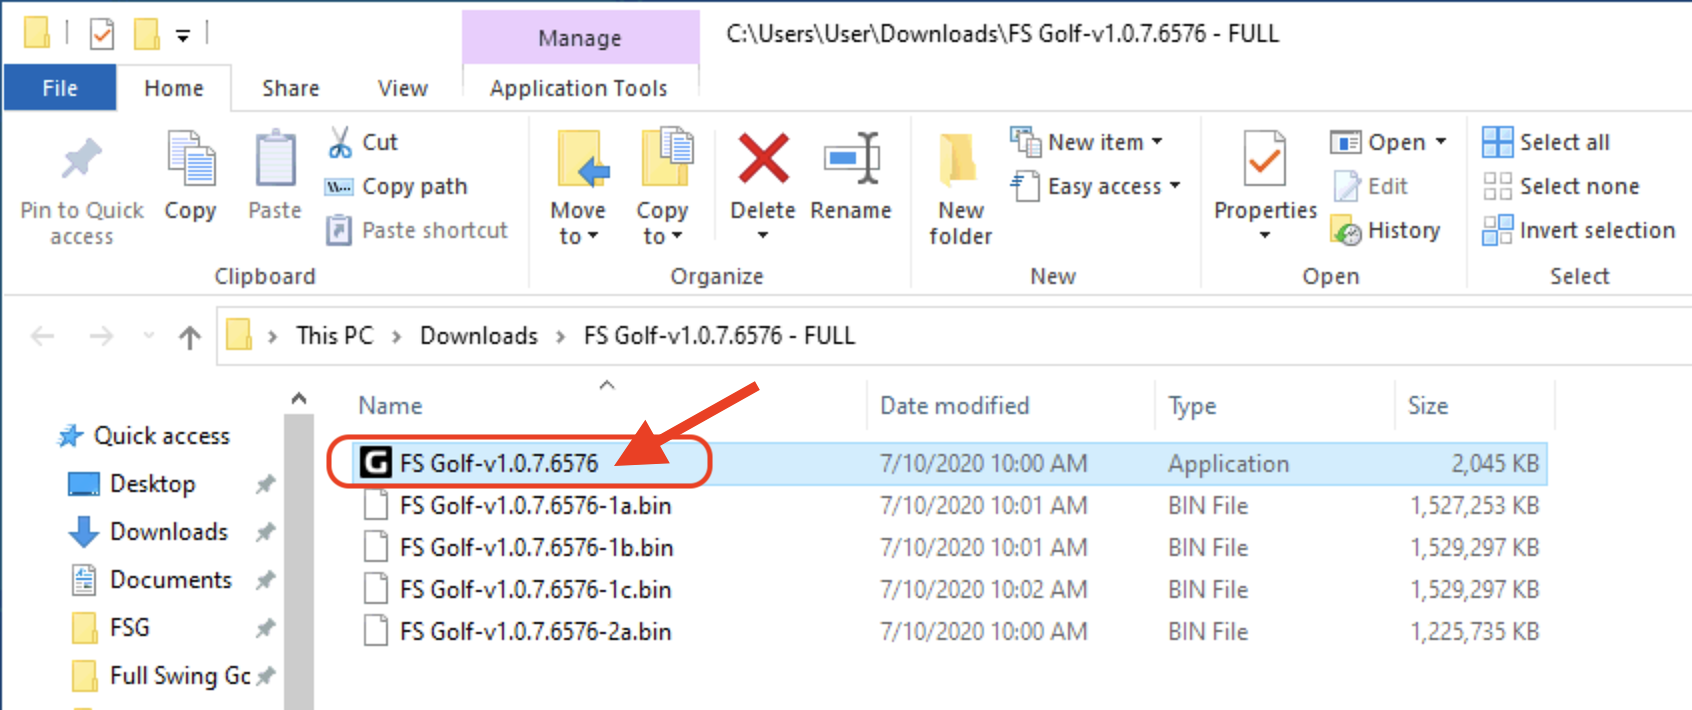The height and width of the screenshot is (710, 1692).
Task: Click the Open icon in Open group
Action: 1346,143
